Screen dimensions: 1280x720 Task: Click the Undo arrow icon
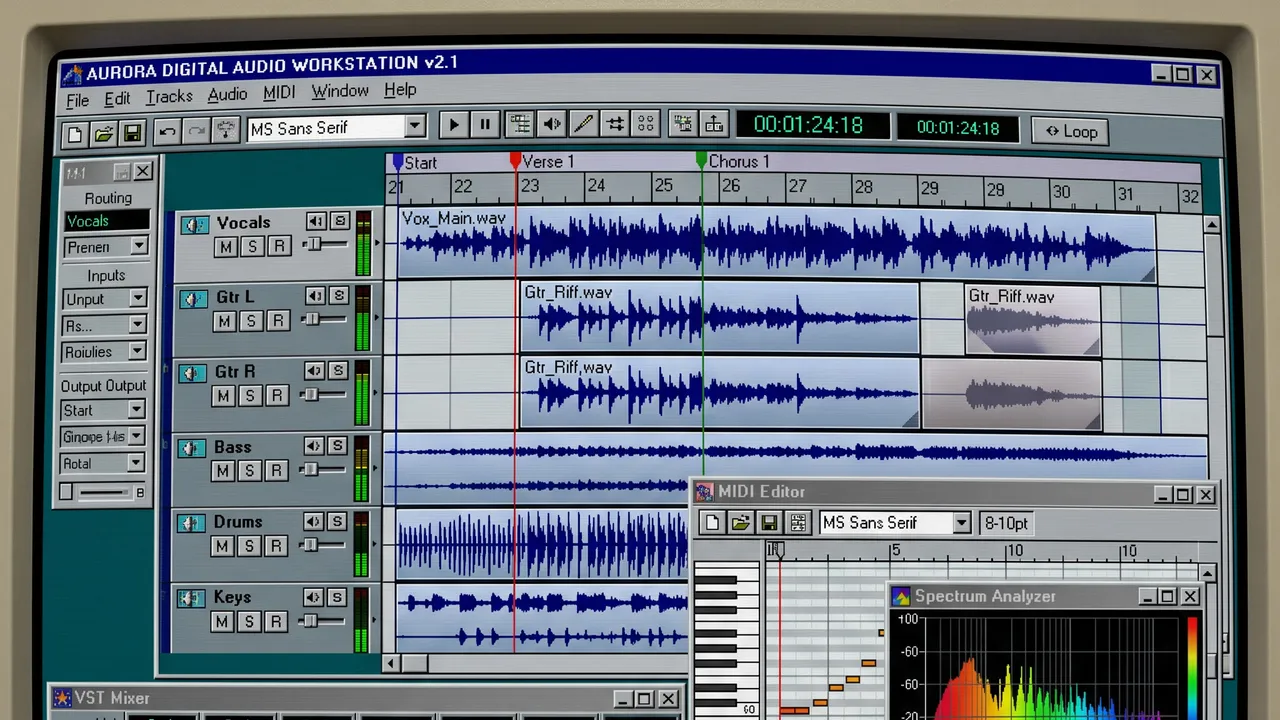coord(167,130)
